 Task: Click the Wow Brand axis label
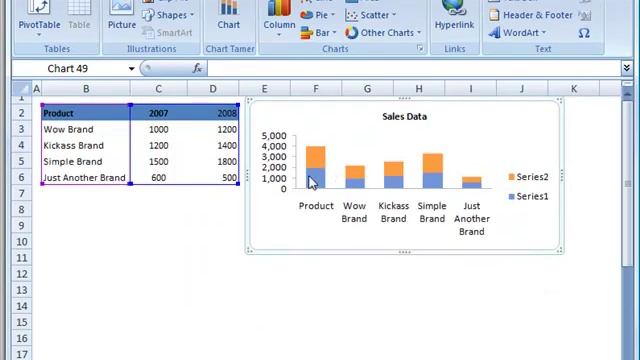pyautogui.click(x=354, y=212)
